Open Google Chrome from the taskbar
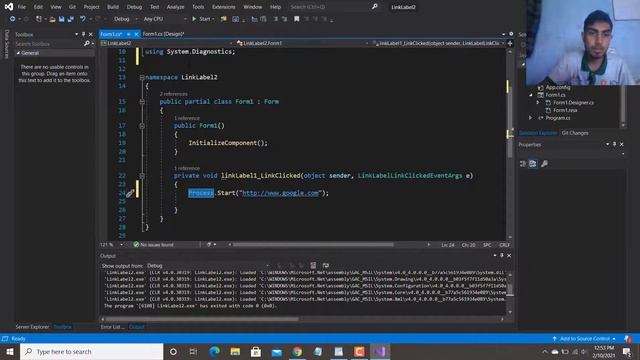 (297, 351)
